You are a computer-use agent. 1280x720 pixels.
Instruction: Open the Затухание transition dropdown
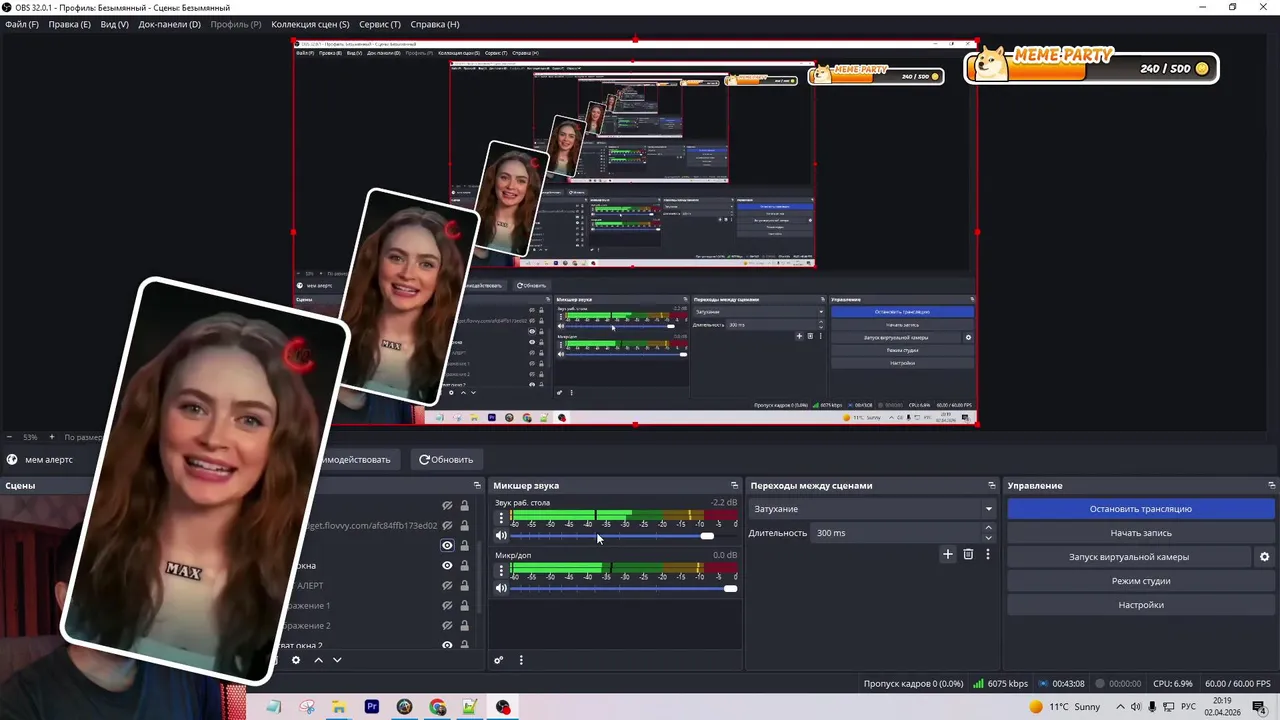pos(872,509)
